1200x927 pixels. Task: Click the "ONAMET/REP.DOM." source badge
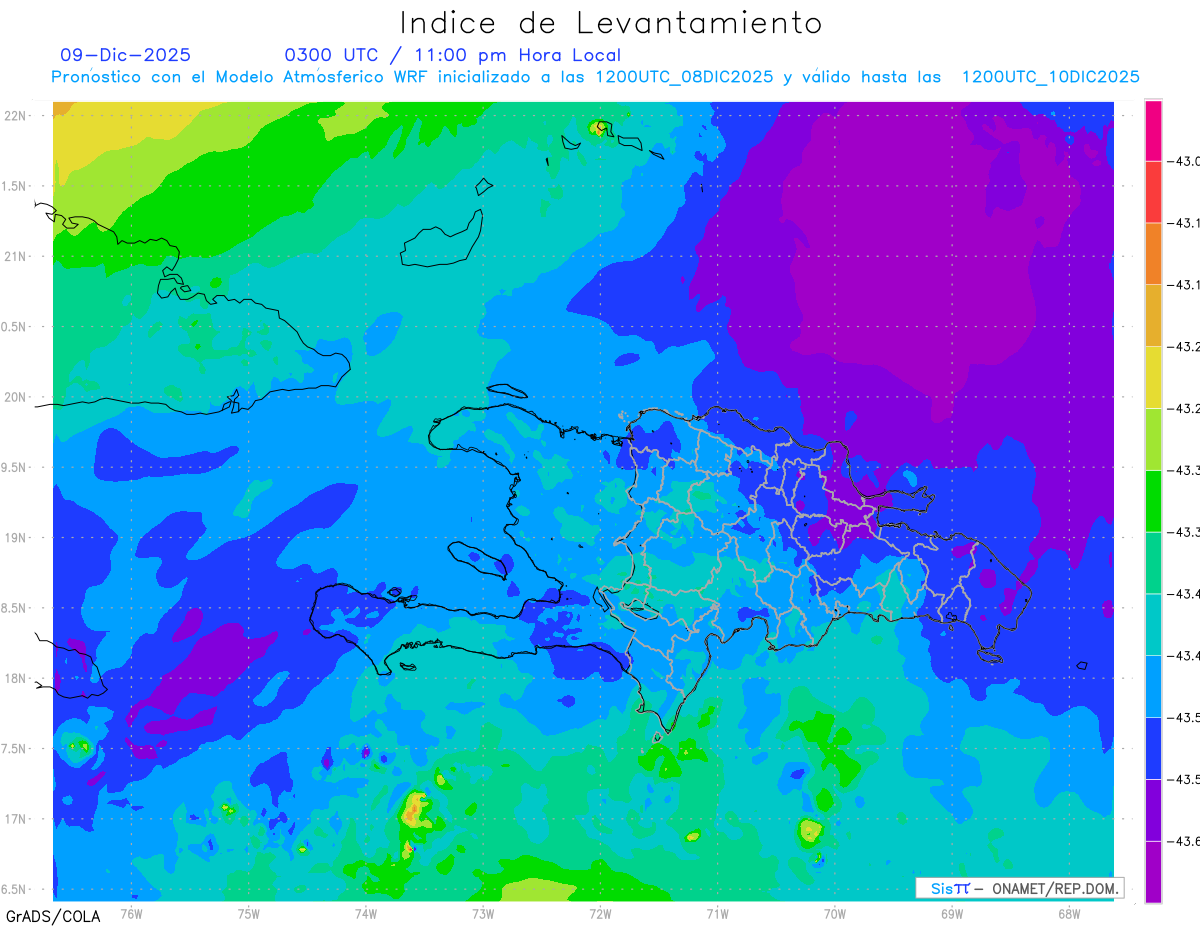(x=1054, y=888)
